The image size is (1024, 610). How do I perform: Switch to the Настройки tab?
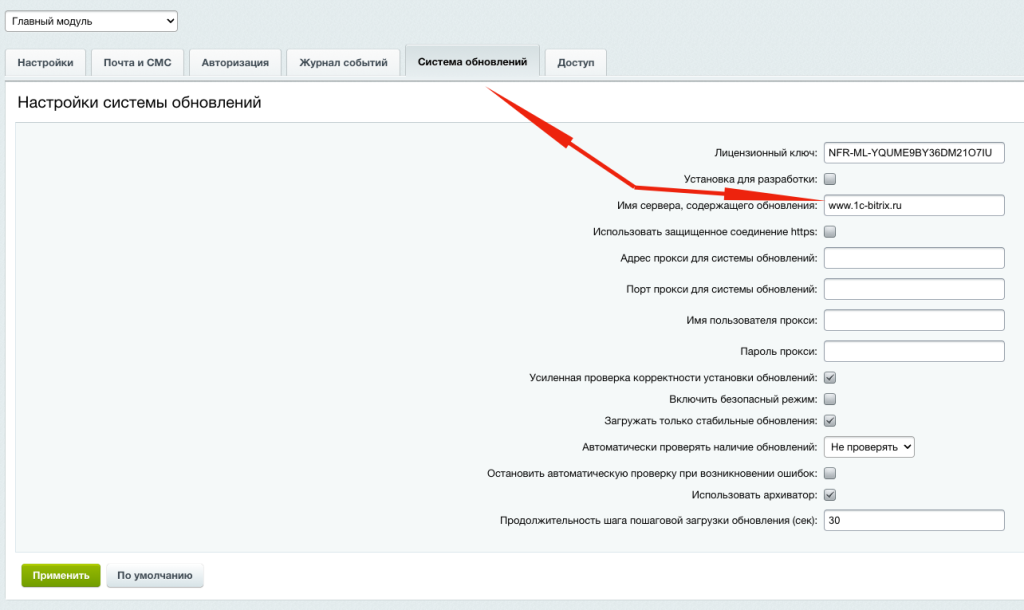tap(45, 62)
